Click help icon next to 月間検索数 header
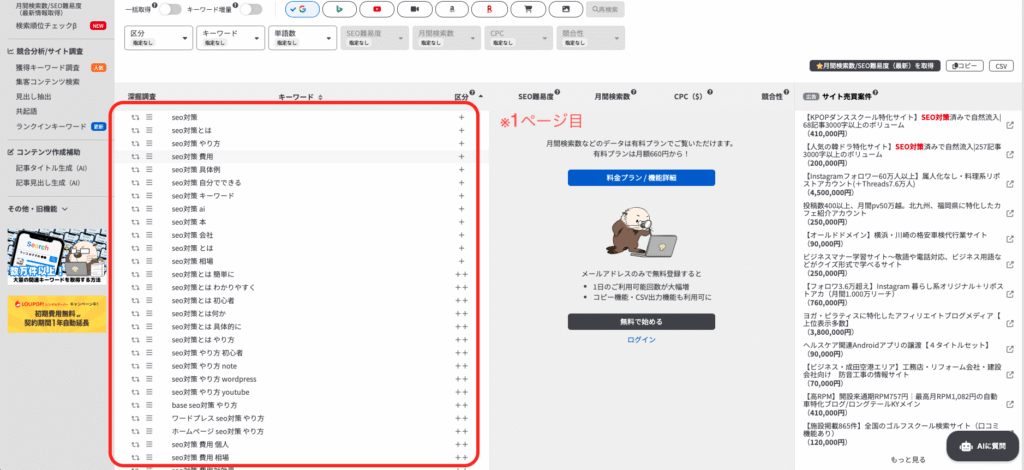Screen dimensions: 1024x470 click(x=633, y=93)
